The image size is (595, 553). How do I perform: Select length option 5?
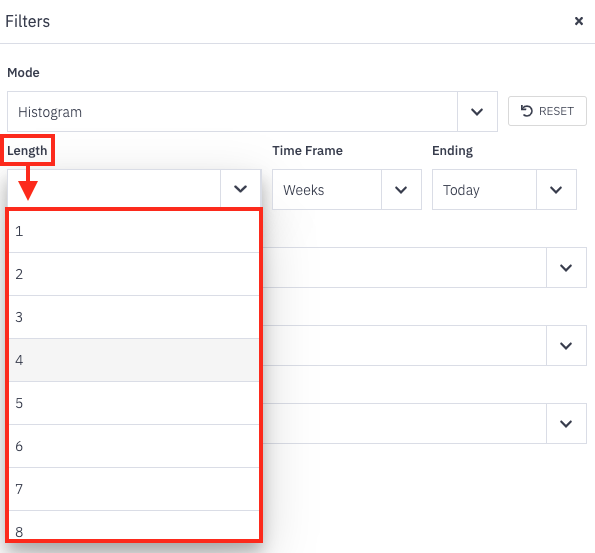[134, 403]
